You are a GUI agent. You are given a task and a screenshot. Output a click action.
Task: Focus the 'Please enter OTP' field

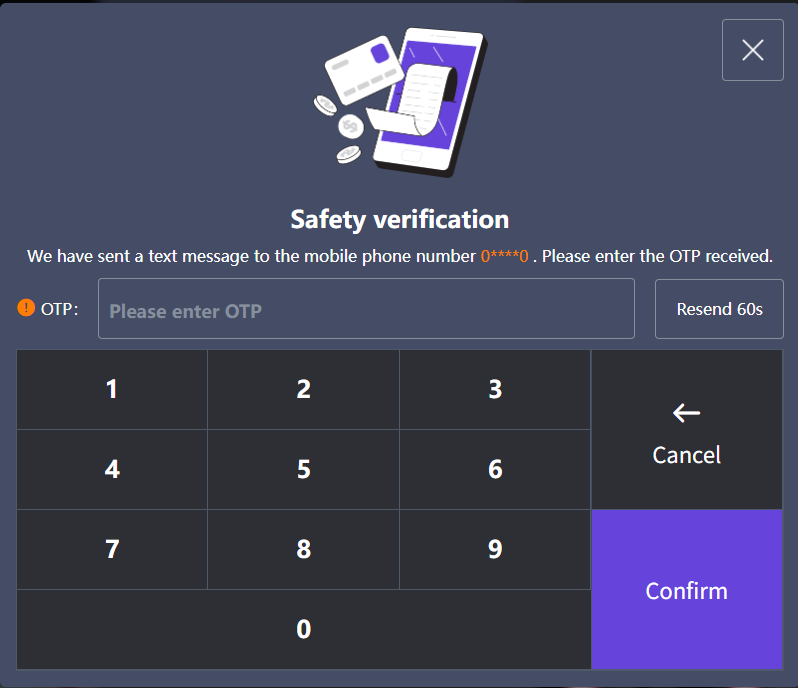click(366, 310)
